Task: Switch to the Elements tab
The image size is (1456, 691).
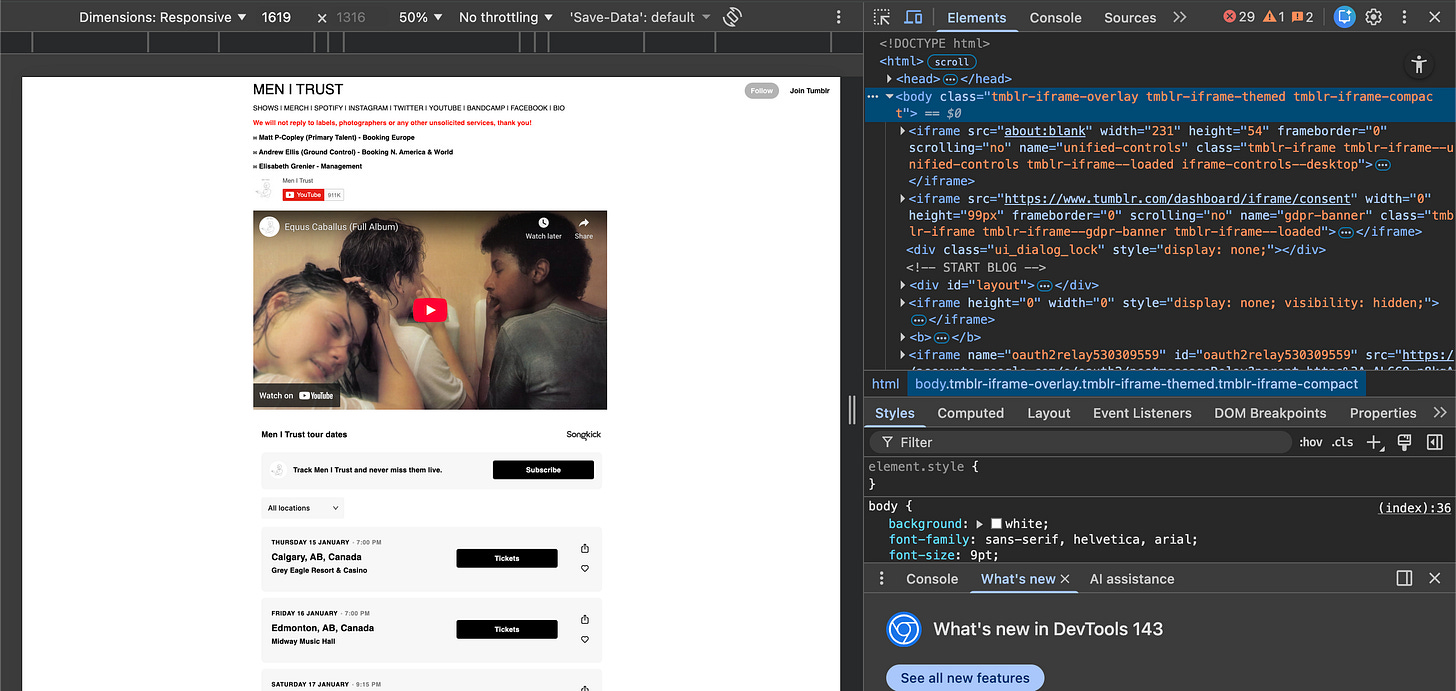Action: (x=976, y=17)
